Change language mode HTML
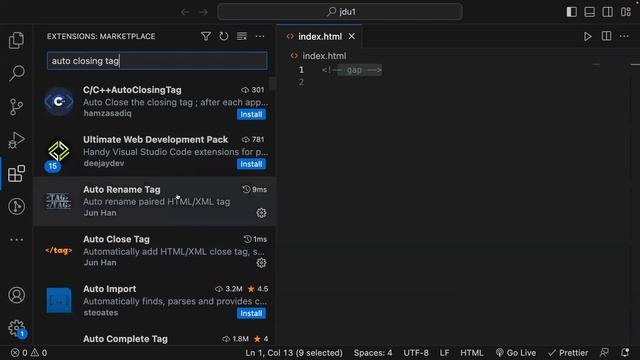Viewport: 640px width, 360px height. pyautogui.click(x=471, y=353)
